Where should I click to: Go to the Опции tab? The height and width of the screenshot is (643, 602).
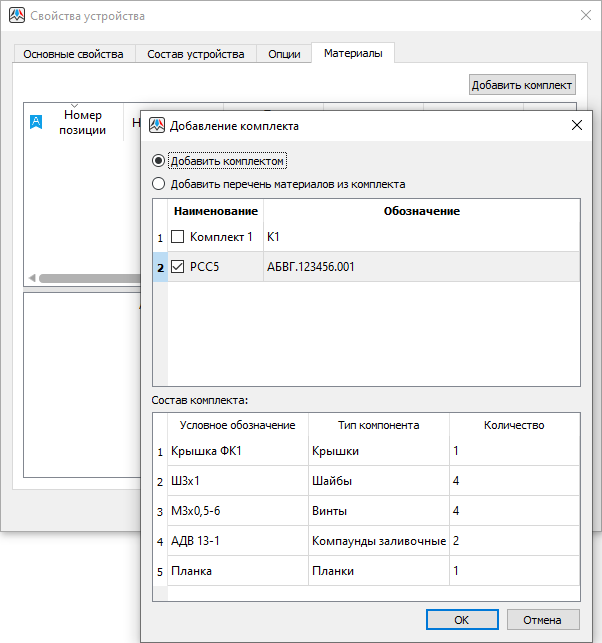(284, 54)
